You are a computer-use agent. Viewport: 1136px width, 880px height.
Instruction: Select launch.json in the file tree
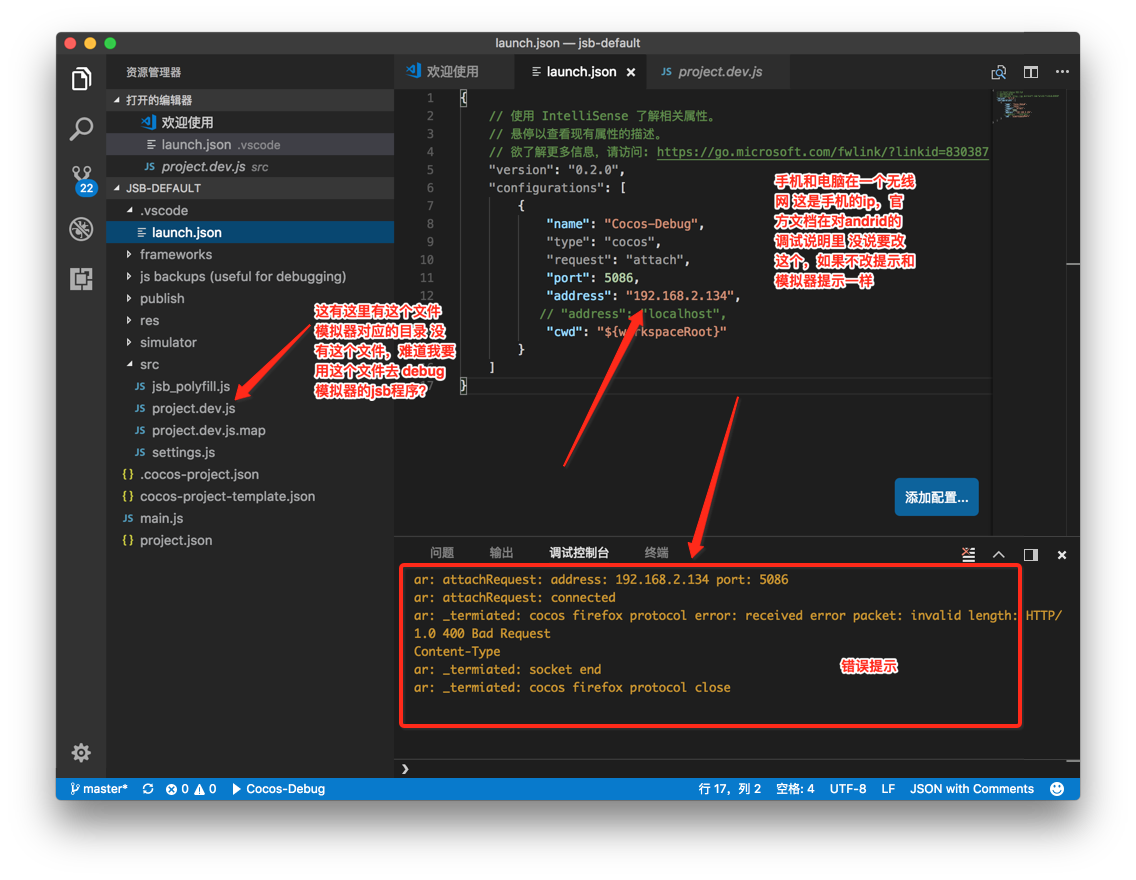click(250, 232)
